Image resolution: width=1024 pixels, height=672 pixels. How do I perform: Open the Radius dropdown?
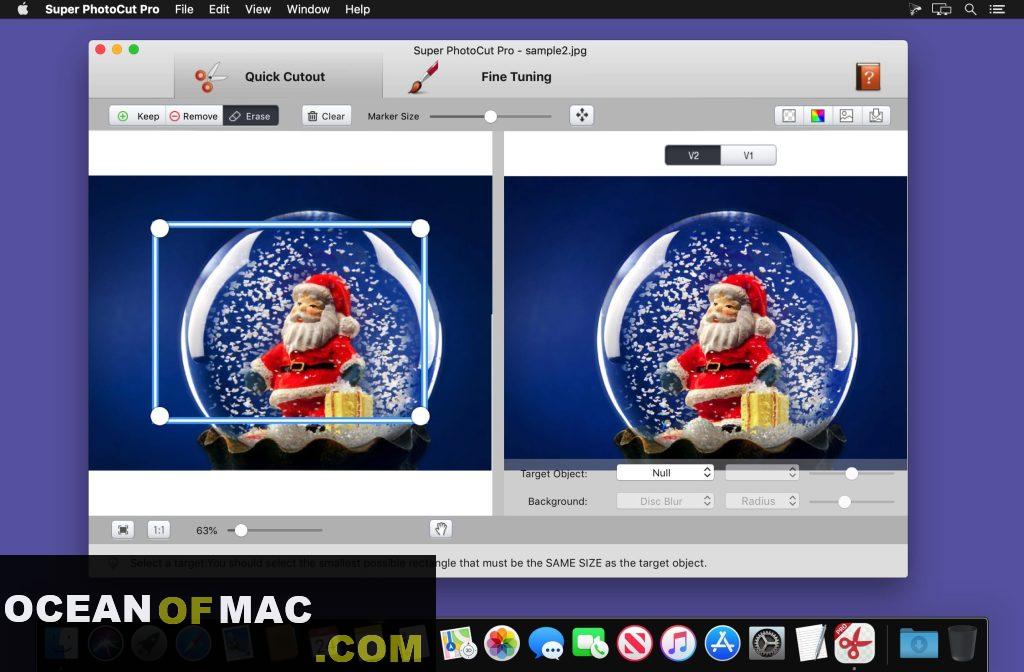(x=762, y=501)
